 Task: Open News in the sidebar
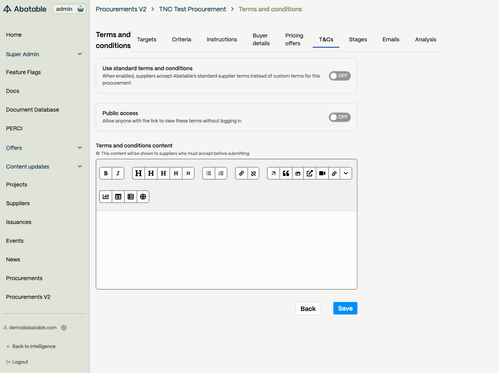(x=13, y=259)
